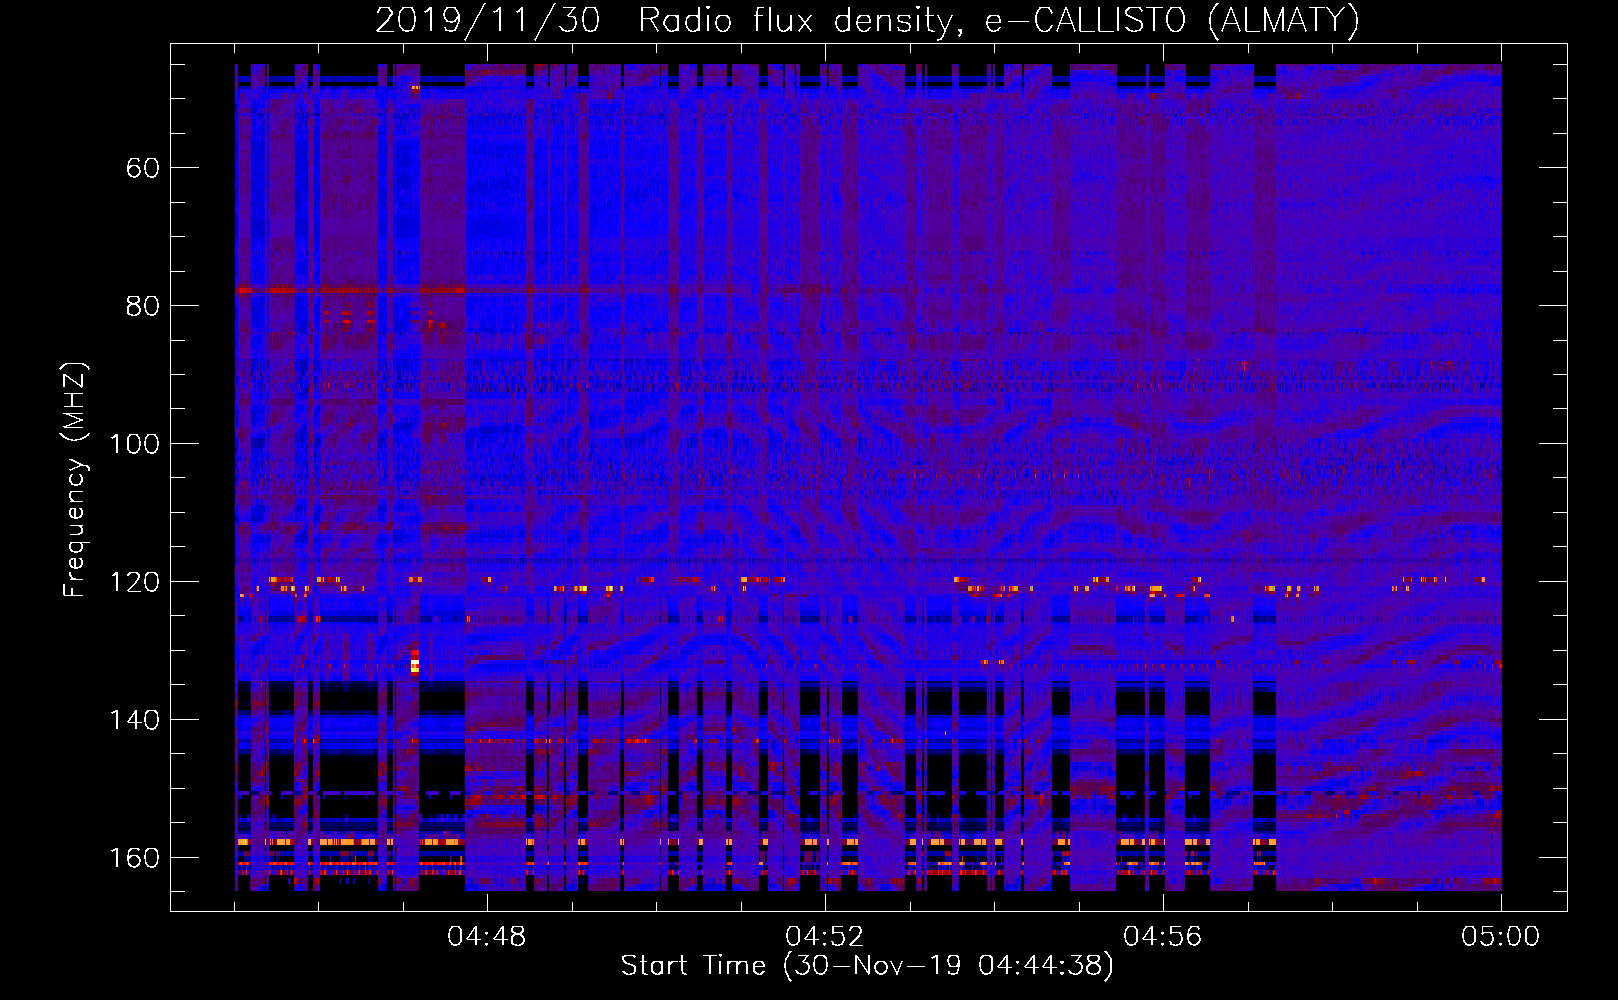Click the plot title 'Radio flux density, e-CALLISTO (ALMATY)'
The width and height of the screenshot is (1618, 1000).
point(999,20)
